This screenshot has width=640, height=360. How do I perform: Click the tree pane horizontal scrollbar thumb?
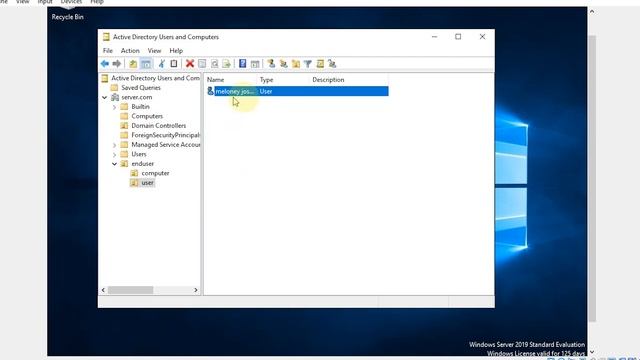130,290
